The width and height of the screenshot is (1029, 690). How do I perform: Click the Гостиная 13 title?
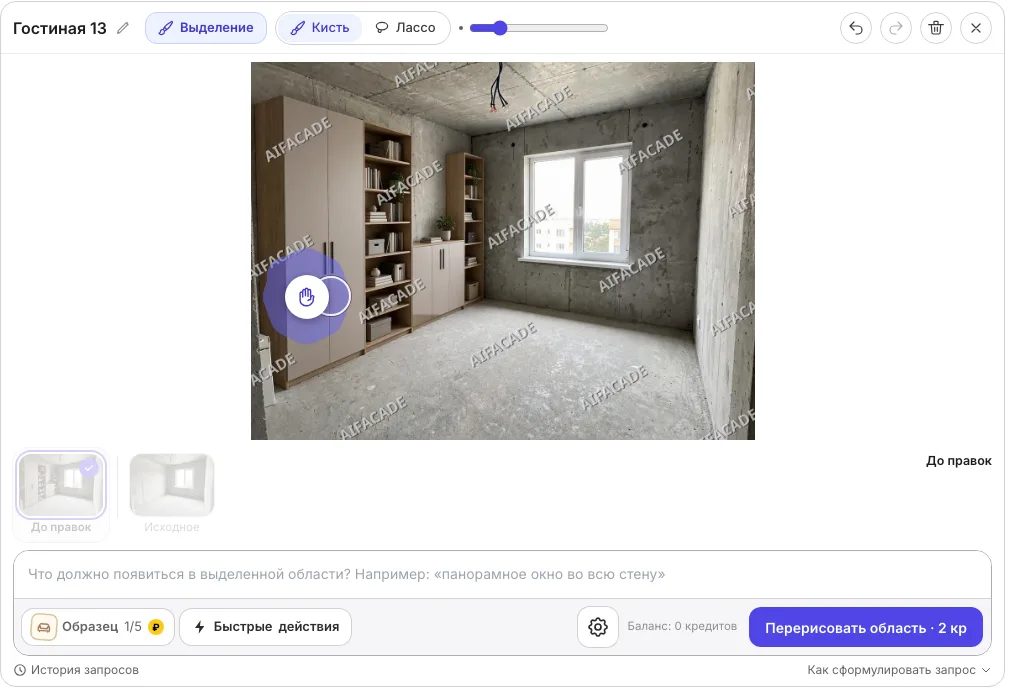(x=60, y=28)
